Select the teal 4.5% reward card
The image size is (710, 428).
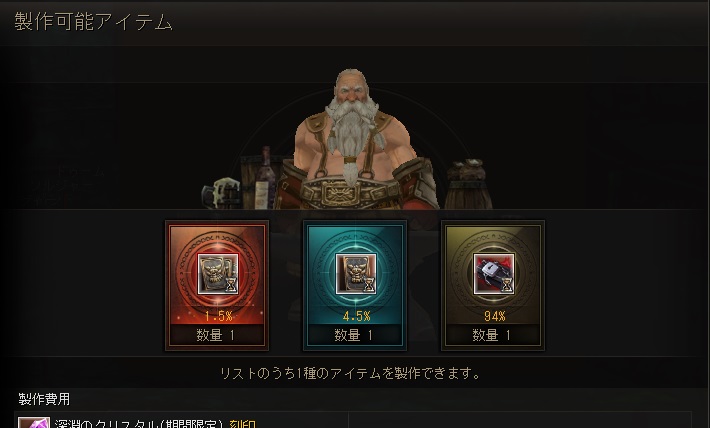pos(355,285)
